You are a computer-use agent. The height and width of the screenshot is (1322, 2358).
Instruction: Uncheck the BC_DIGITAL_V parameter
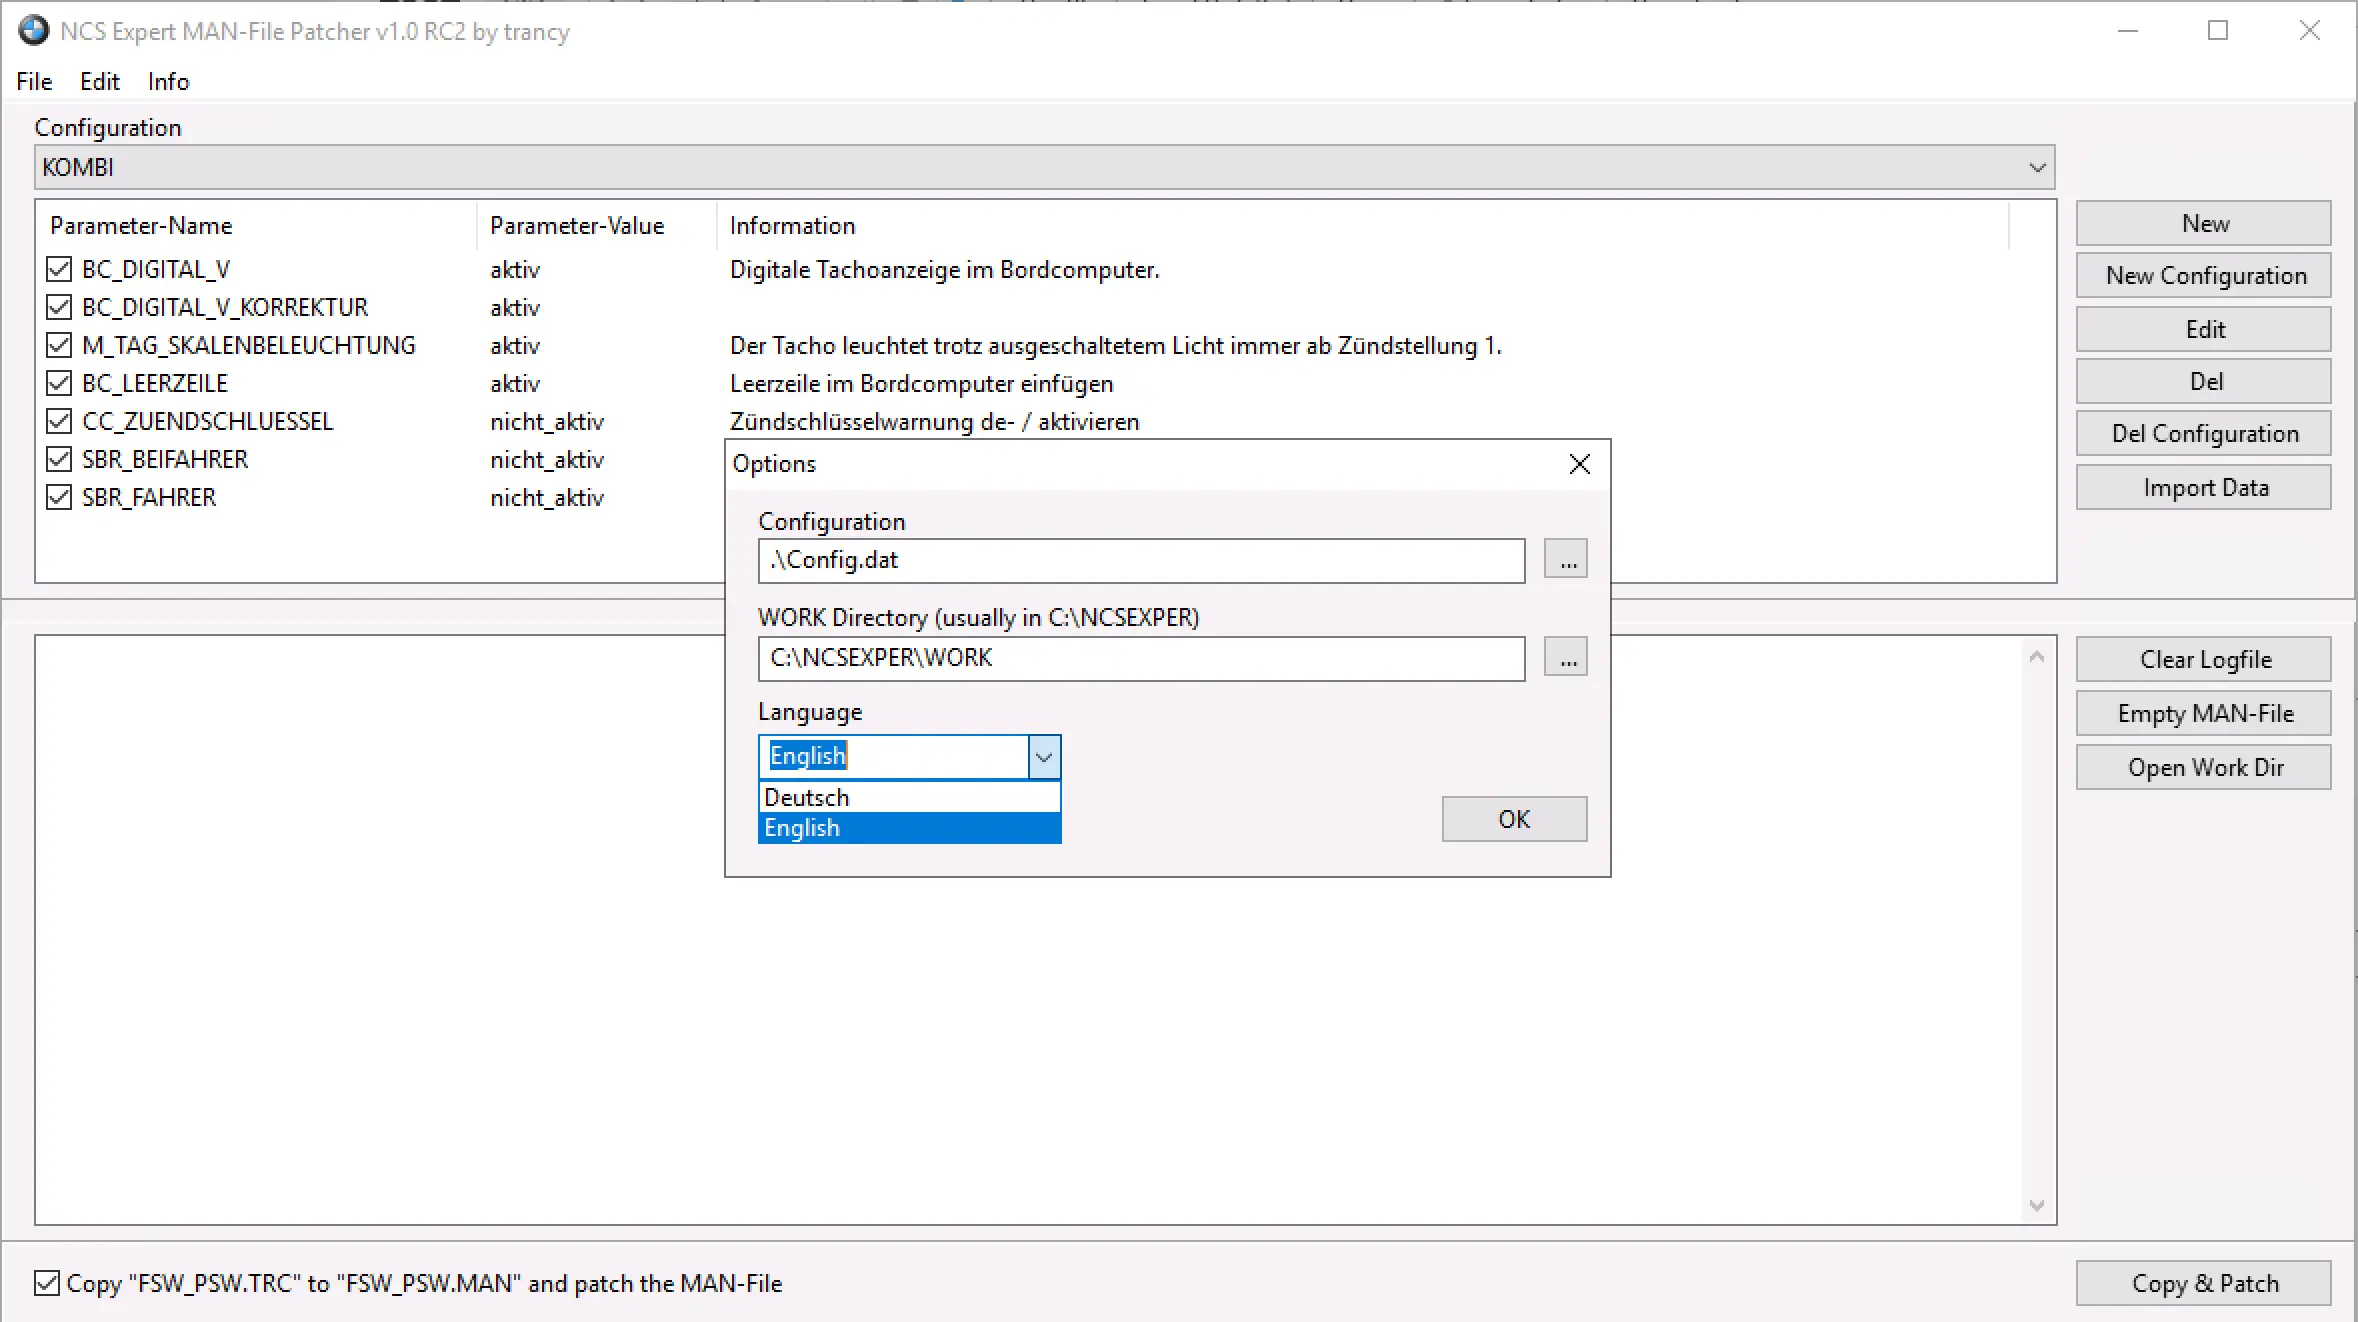[x=59, y=269]
